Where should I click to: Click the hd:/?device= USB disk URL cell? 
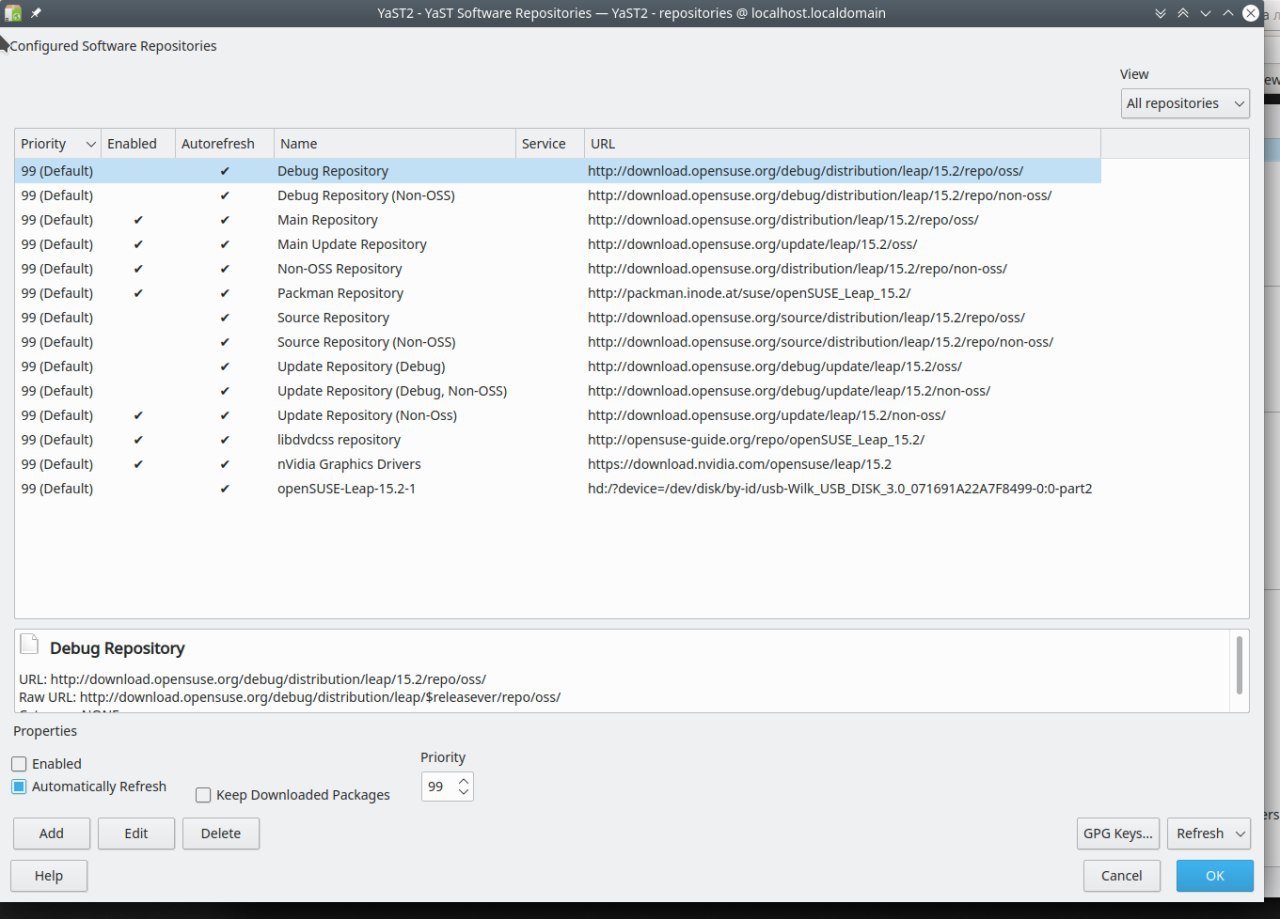[840, 489]
